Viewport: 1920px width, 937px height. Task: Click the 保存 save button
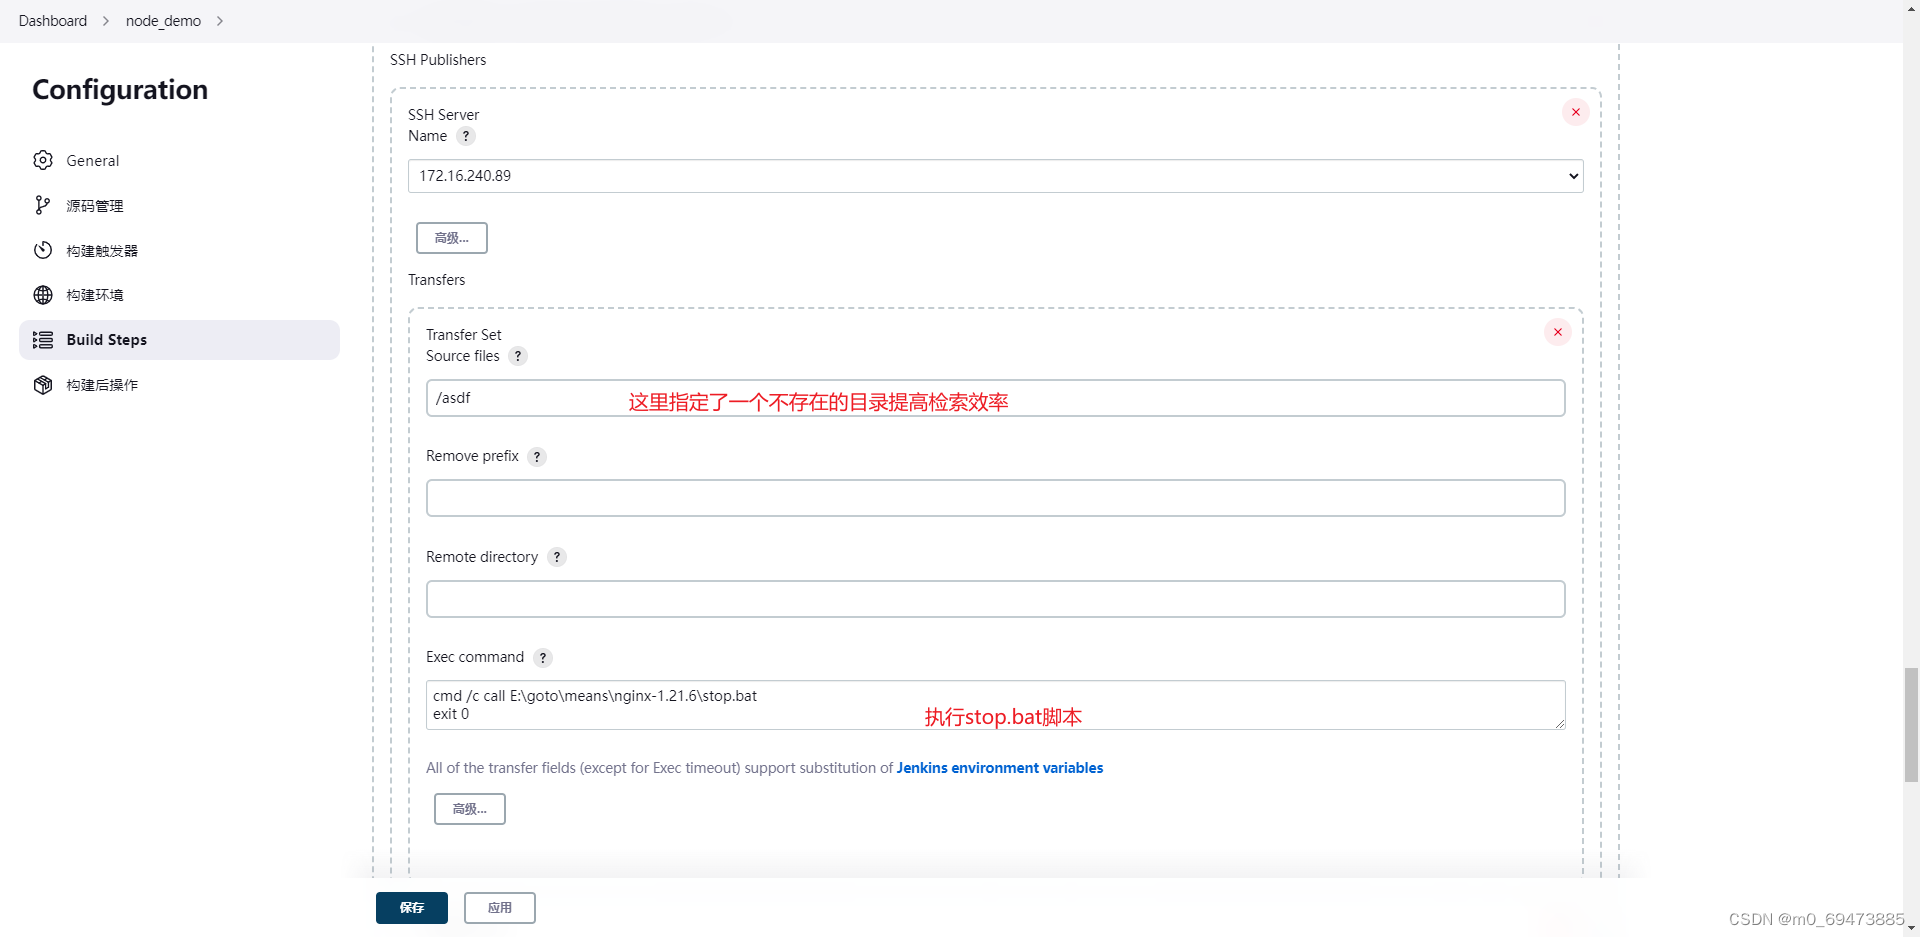pos(411,908)
